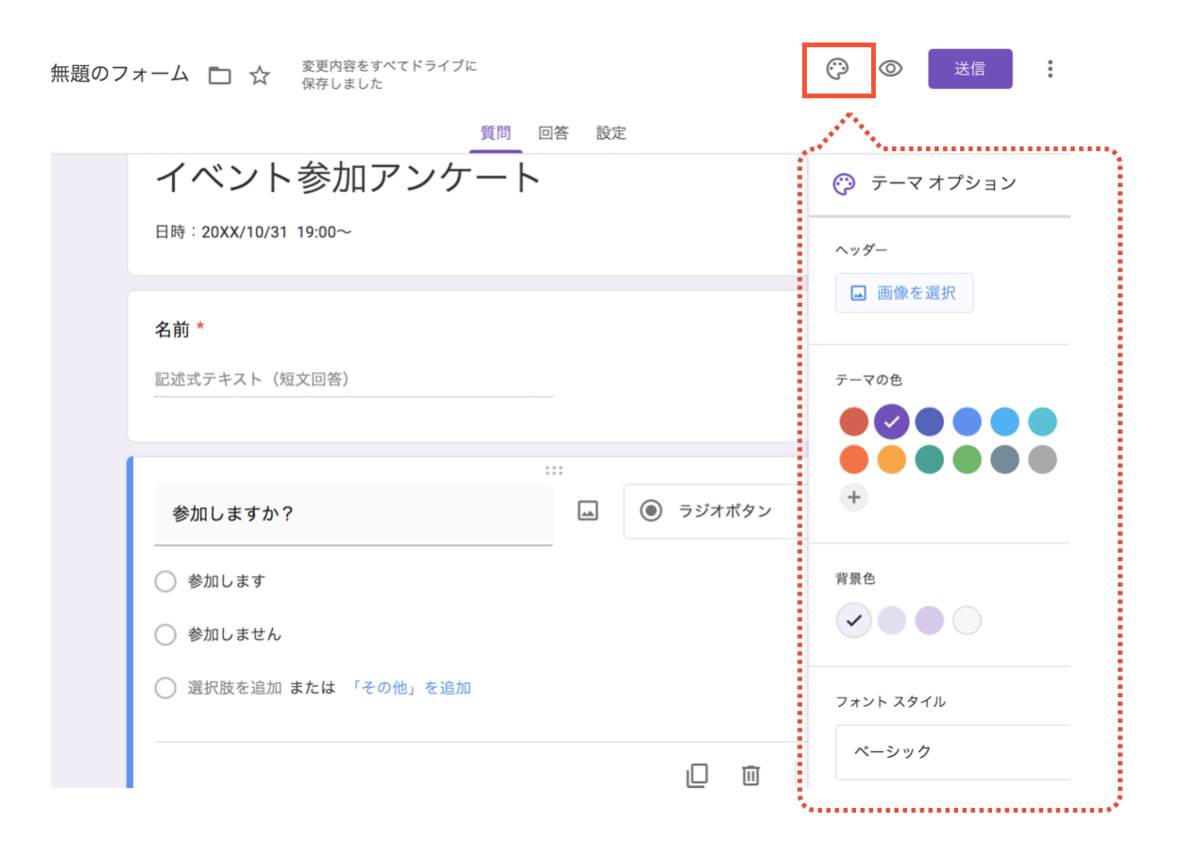The height and width of the screenshot is (841, 1200).
Task: Open the theme customization palette icon
Action: click(x=838, y=68)
